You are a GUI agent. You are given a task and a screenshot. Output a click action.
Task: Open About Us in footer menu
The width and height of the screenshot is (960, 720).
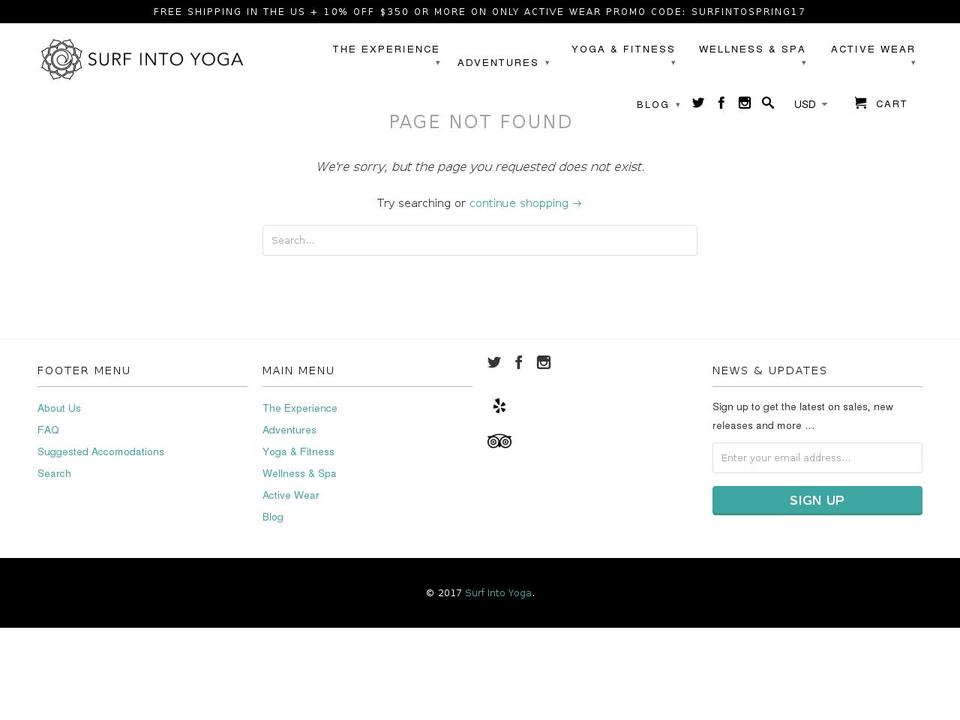[59, 408]
